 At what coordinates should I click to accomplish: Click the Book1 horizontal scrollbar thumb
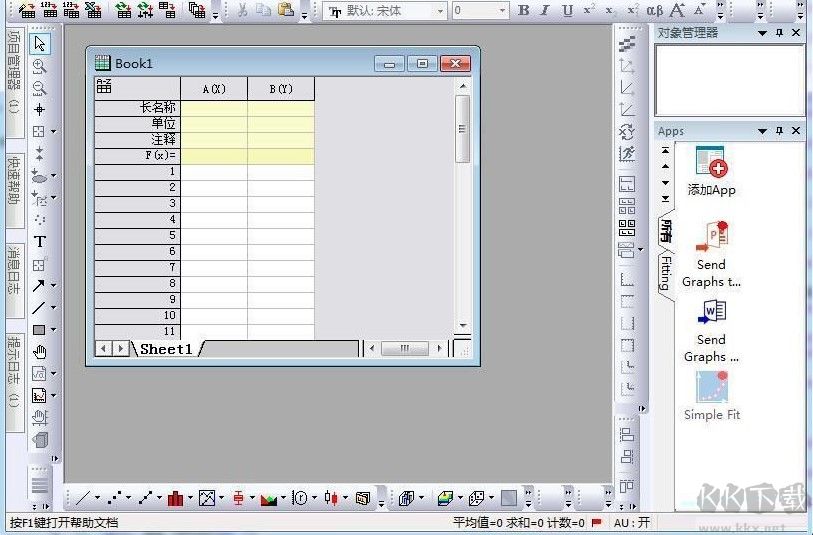point(405,348)
